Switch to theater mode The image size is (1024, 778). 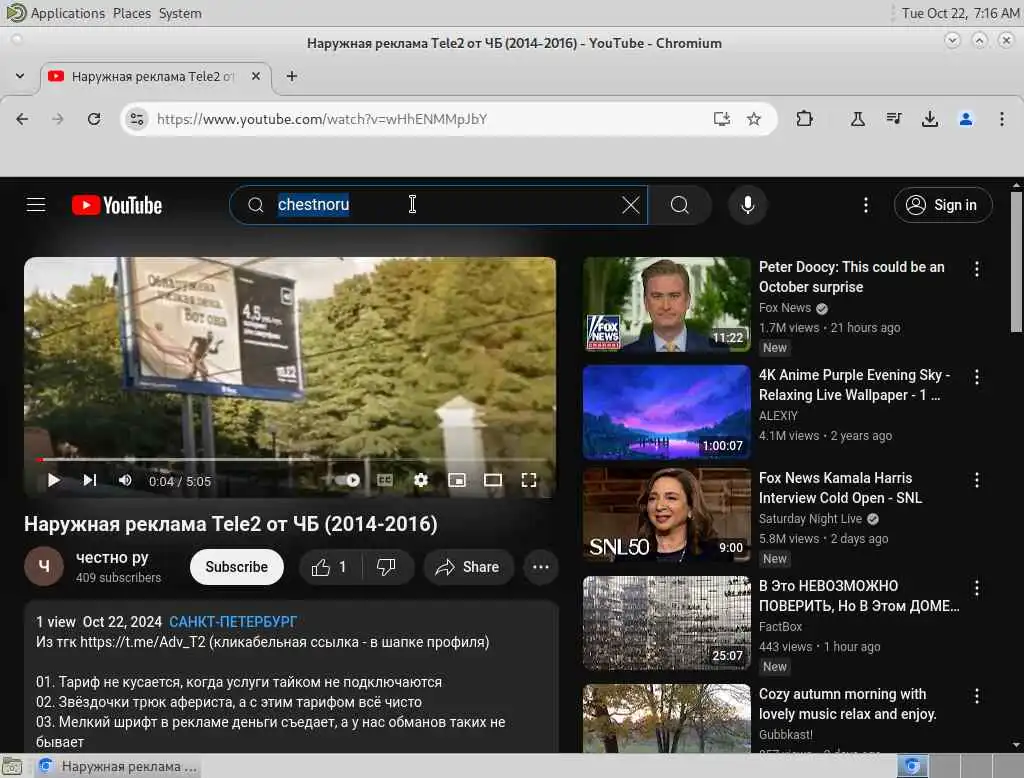493,481
